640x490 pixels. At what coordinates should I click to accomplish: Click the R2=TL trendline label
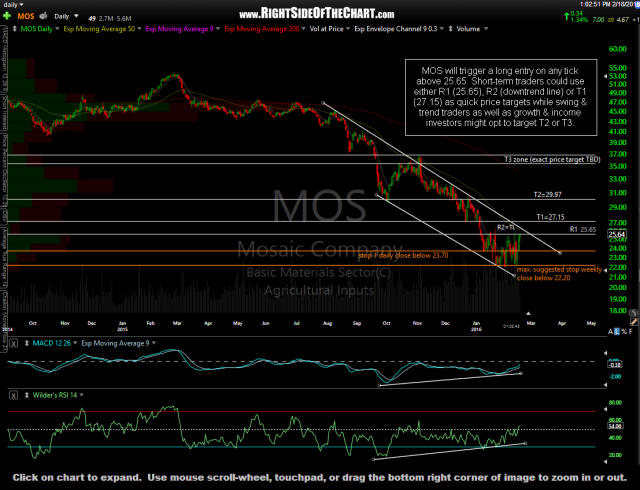coord(506,227)
